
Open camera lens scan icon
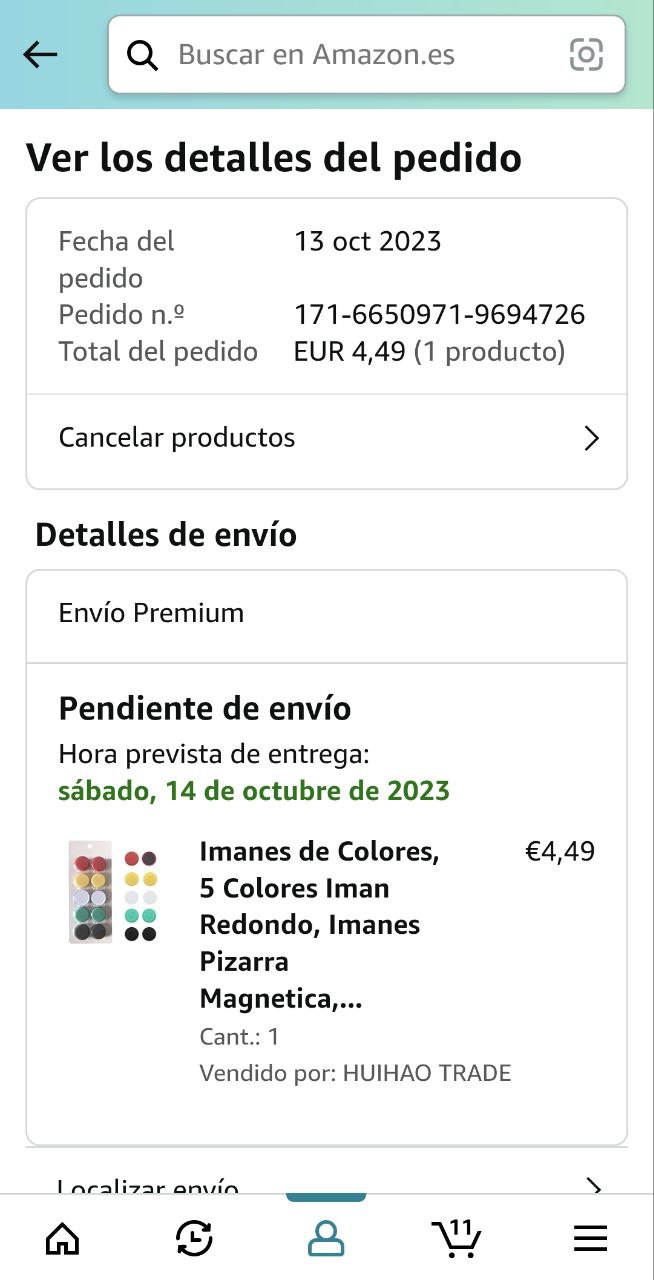[x=586, y=54]
